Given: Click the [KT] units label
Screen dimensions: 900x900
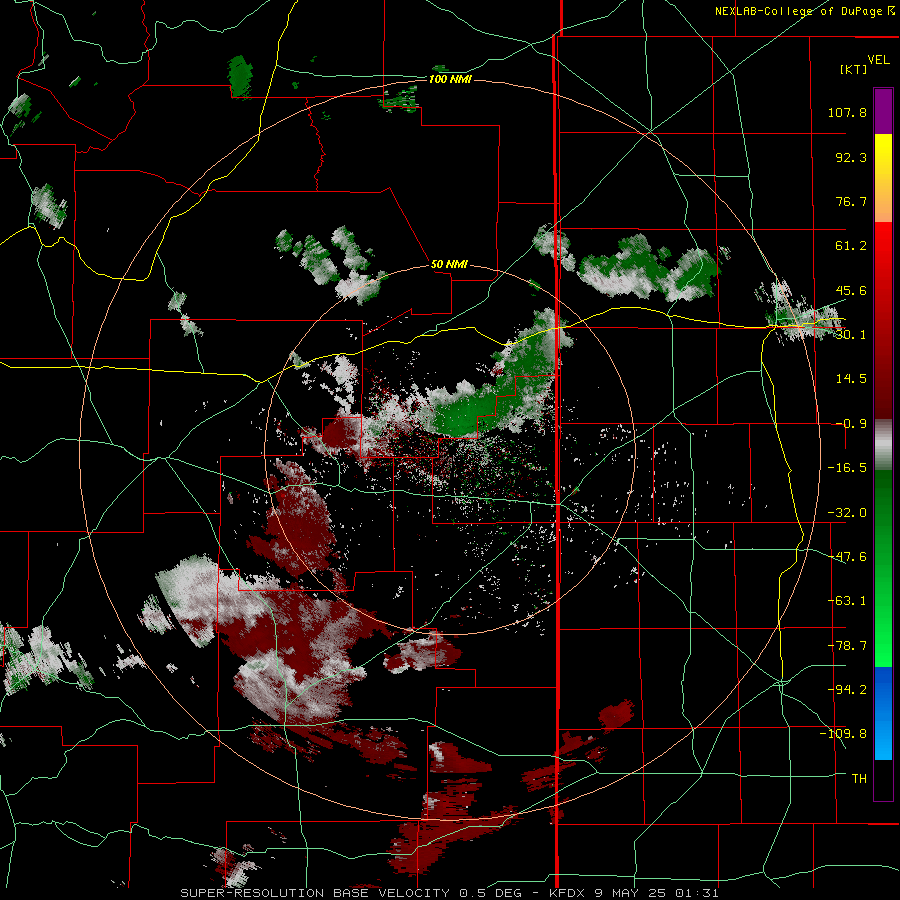Looking at the screenshot, I should [854, 69].
